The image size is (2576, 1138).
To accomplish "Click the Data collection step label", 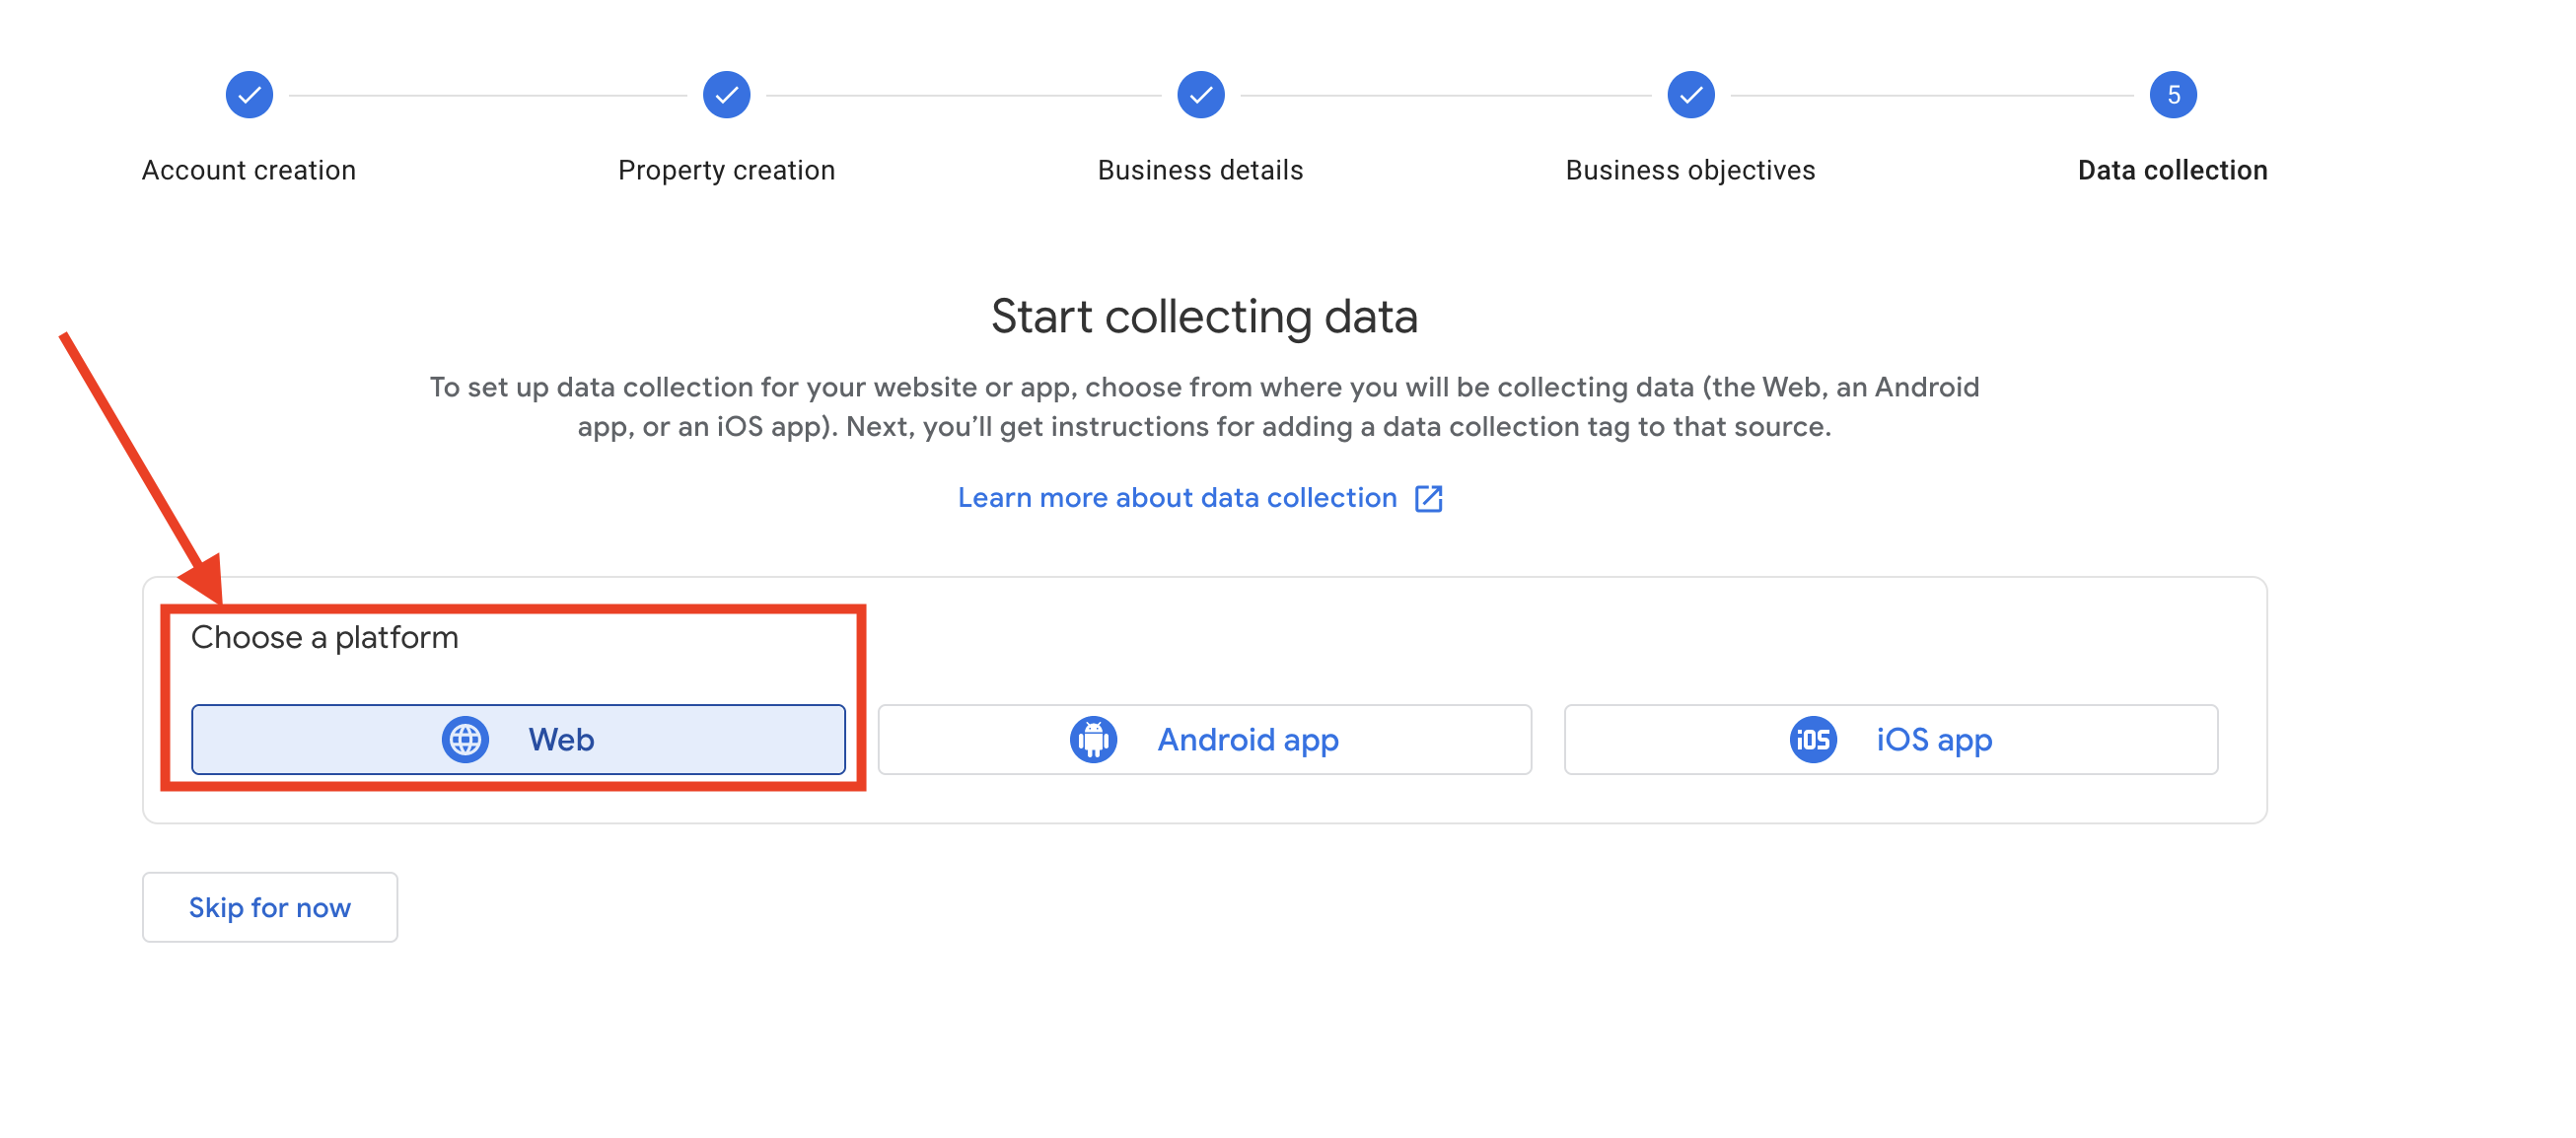I will click(2172, 170).
